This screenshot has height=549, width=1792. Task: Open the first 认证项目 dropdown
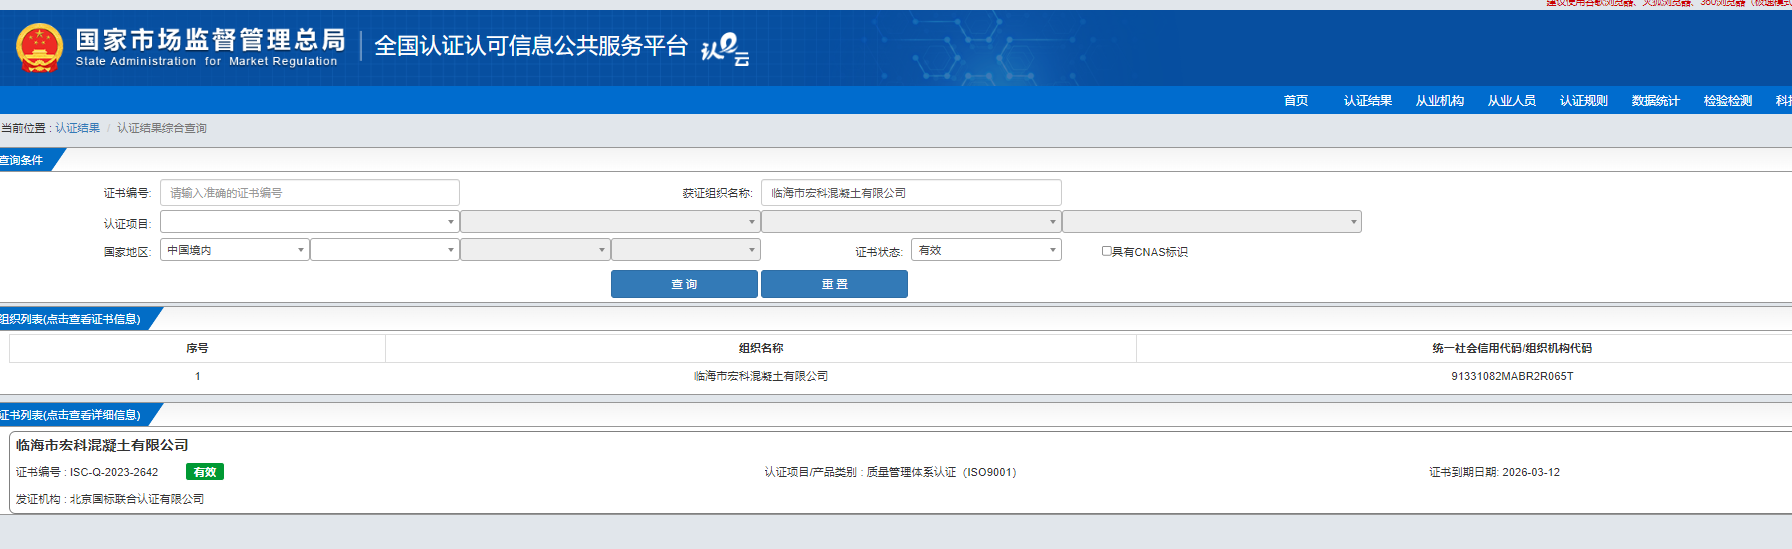click(309, 222)
